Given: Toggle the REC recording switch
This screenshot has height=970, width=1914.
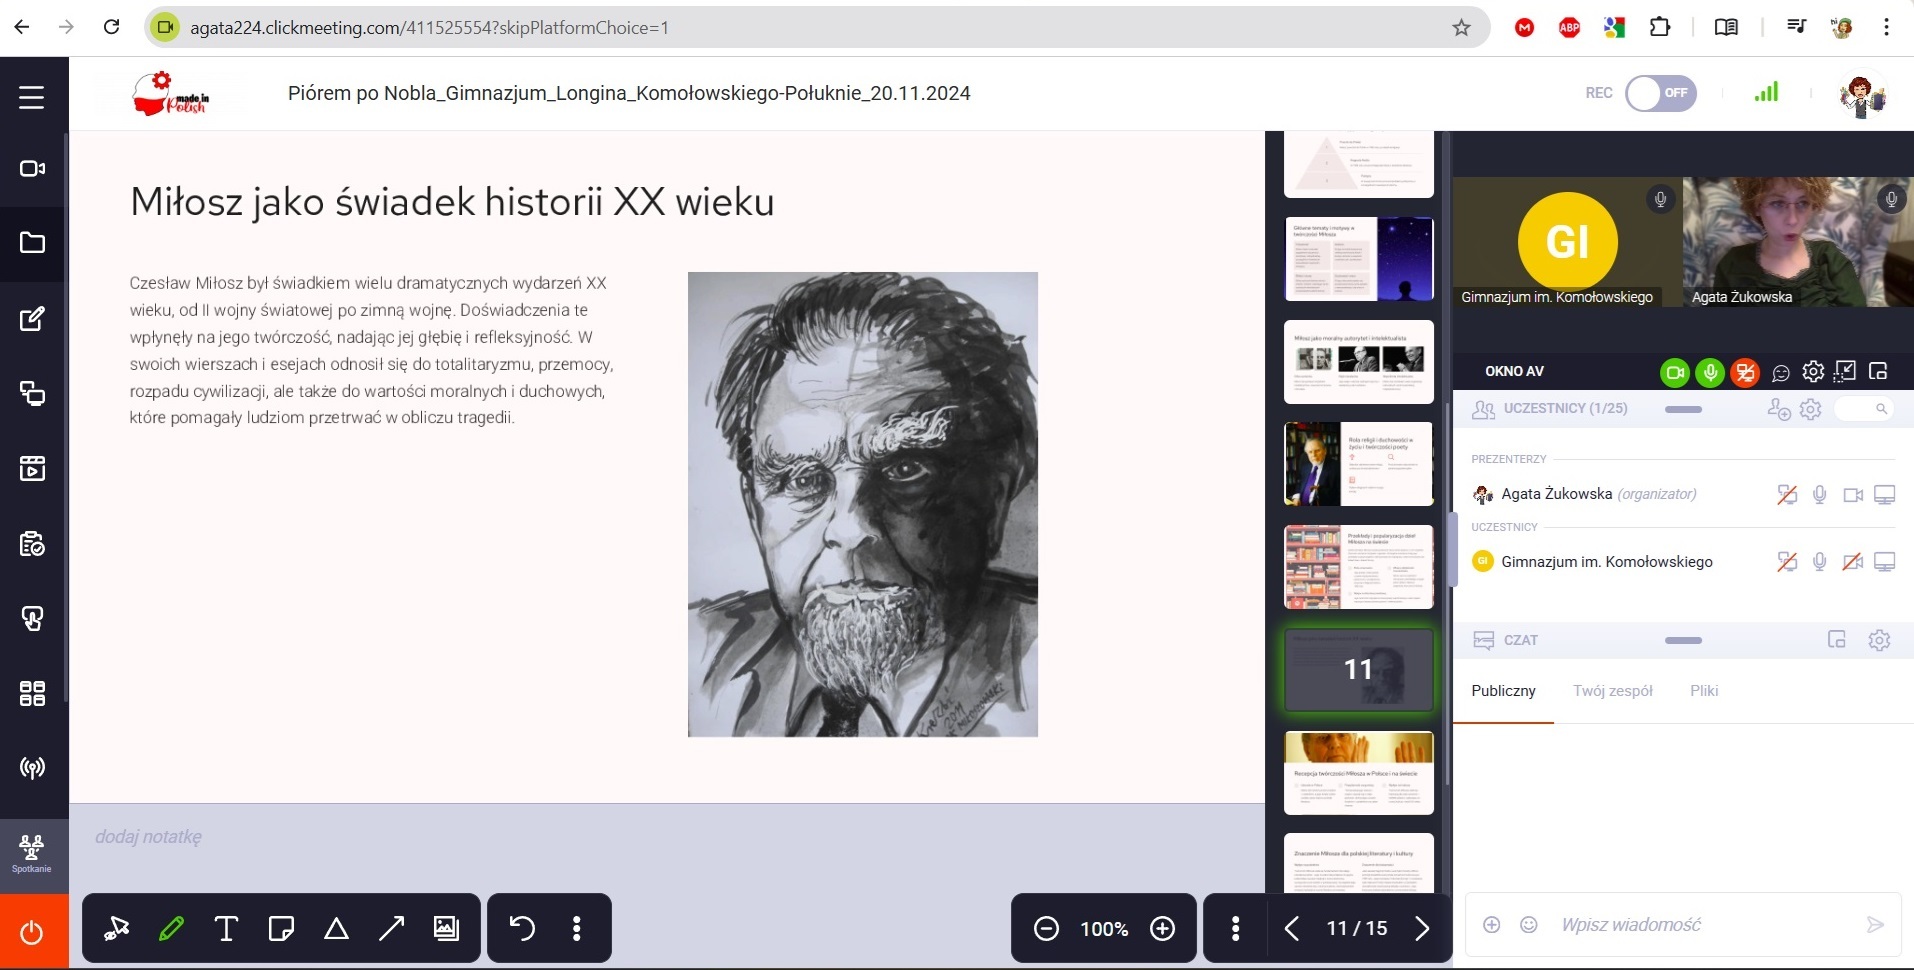Looking at the screenshot, I should 1661,93.
